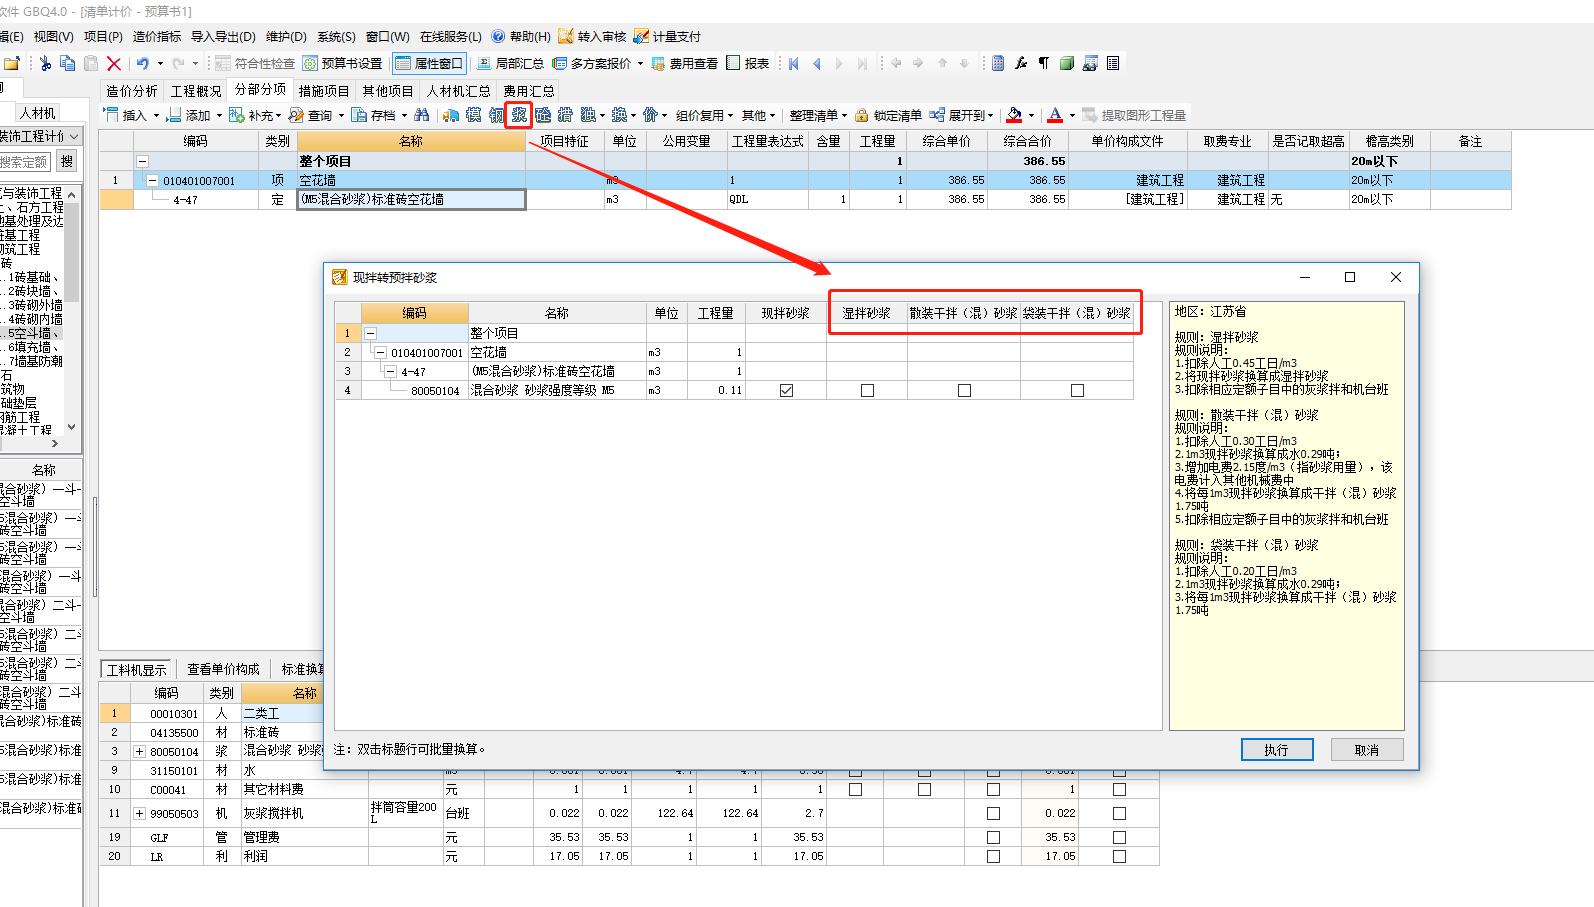Toggle last checkbox in 灰浆搅拌机 row

[1119, 813]
